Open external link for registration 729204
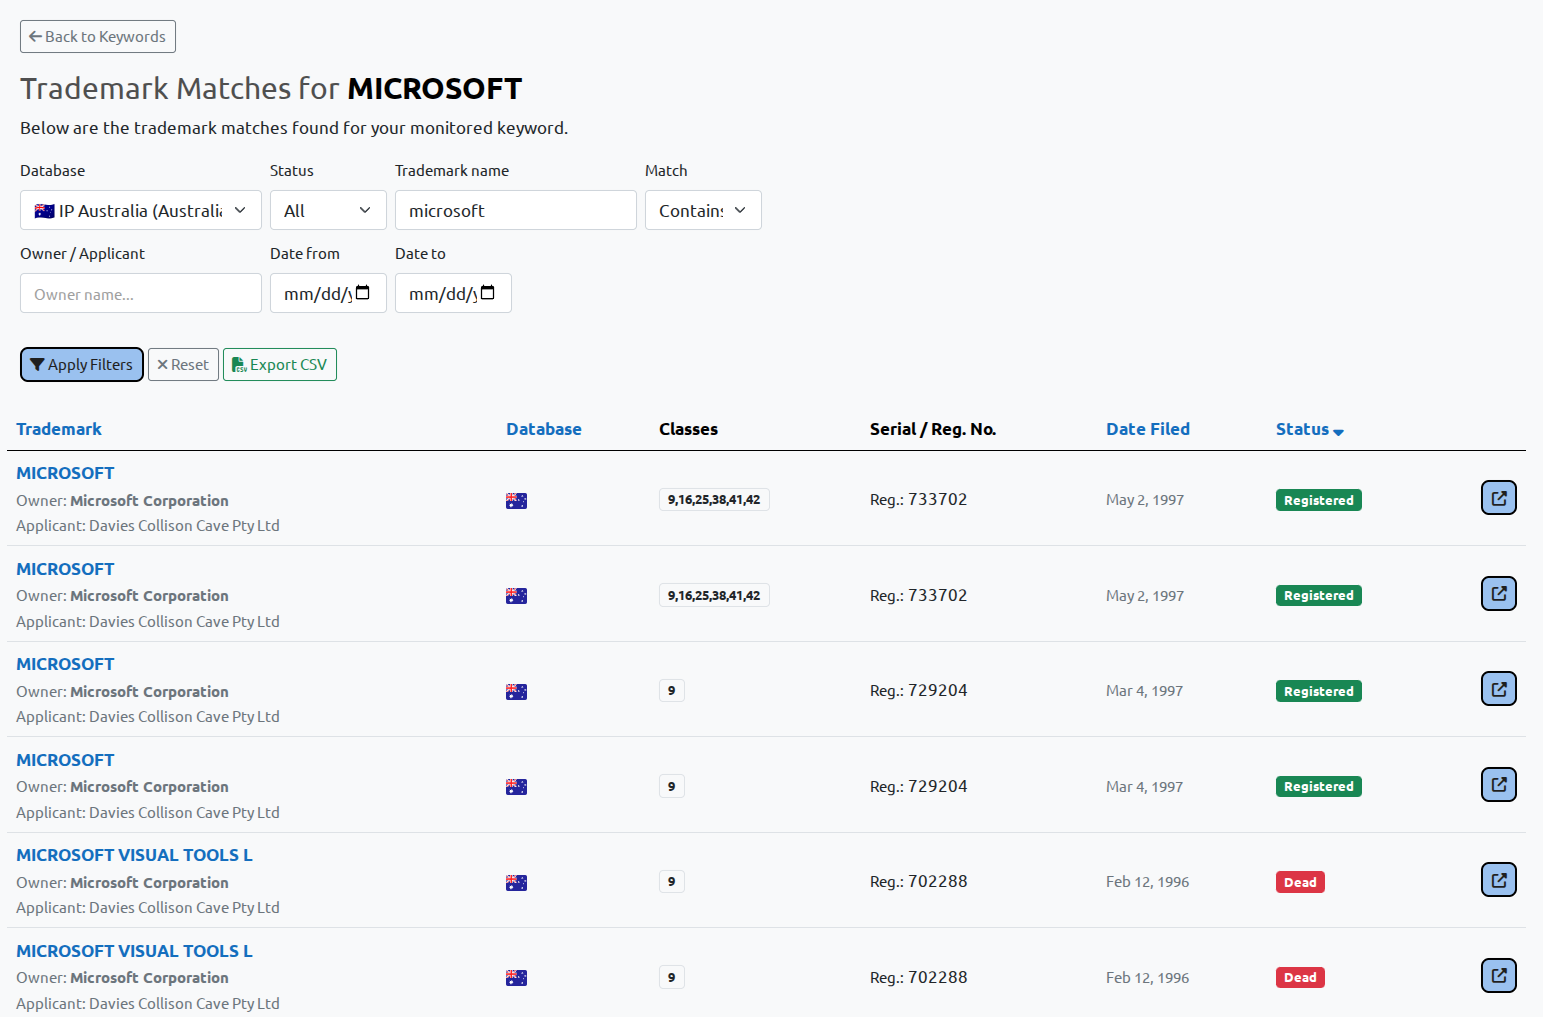Viewport: 1543px width, 1017px height. tap(1498, 688)
